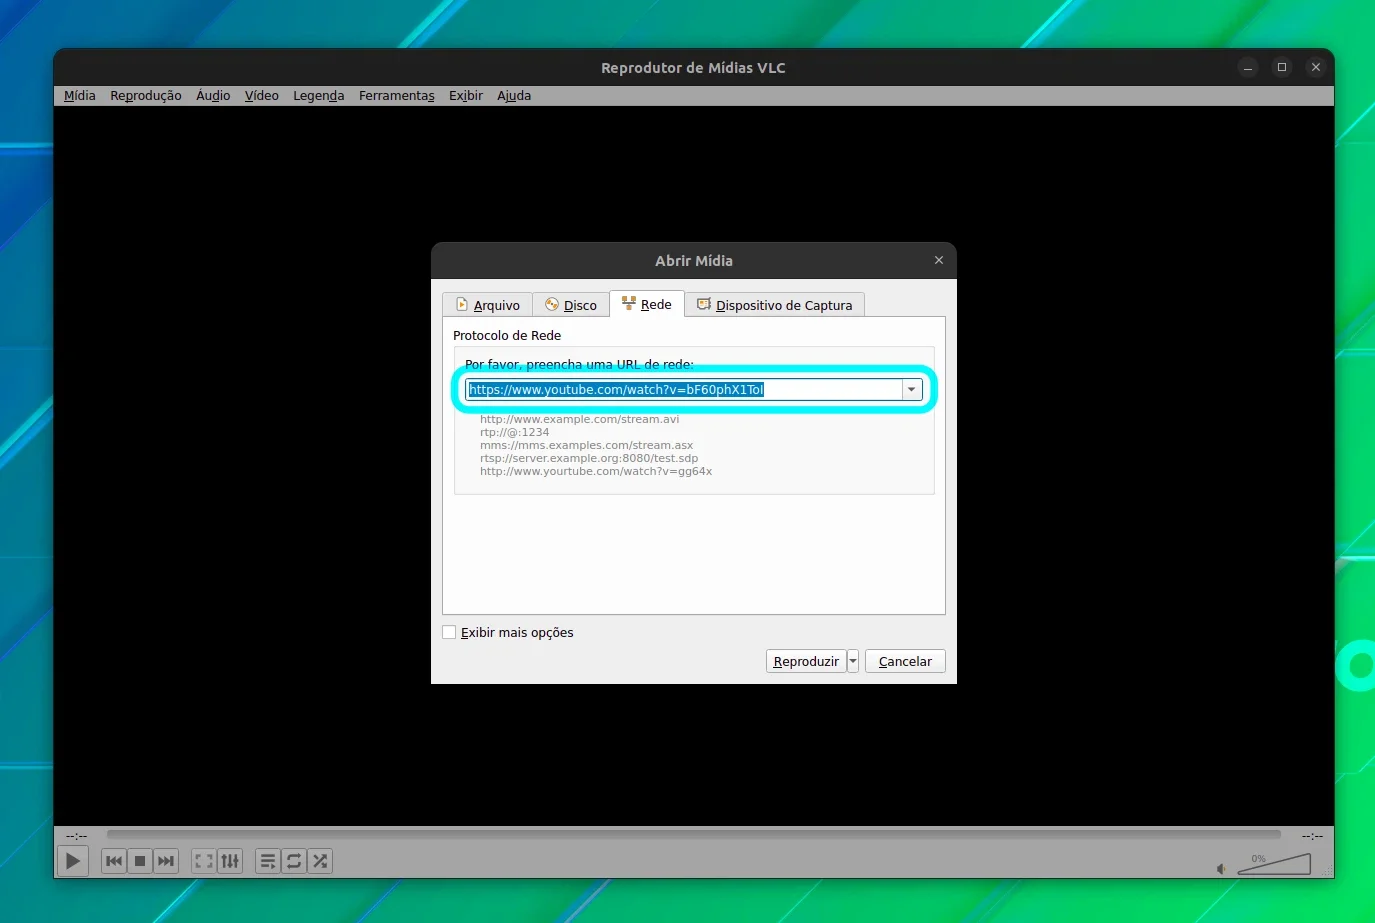Switch to the Arquivo tab
The image size is (1375, 923).
488,305
